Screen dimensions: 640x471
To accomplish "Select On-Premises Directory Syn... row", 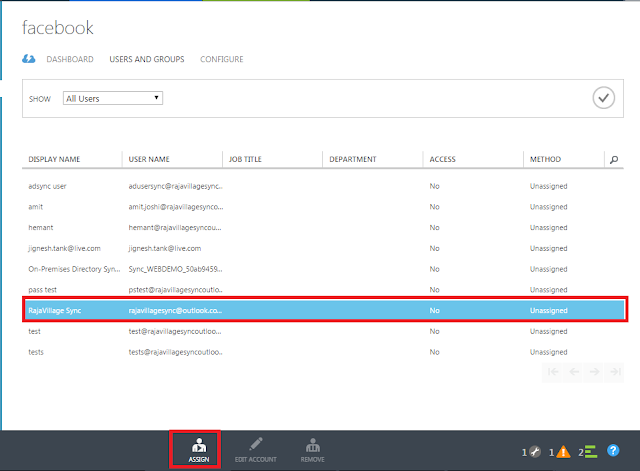I will (323, 269).
